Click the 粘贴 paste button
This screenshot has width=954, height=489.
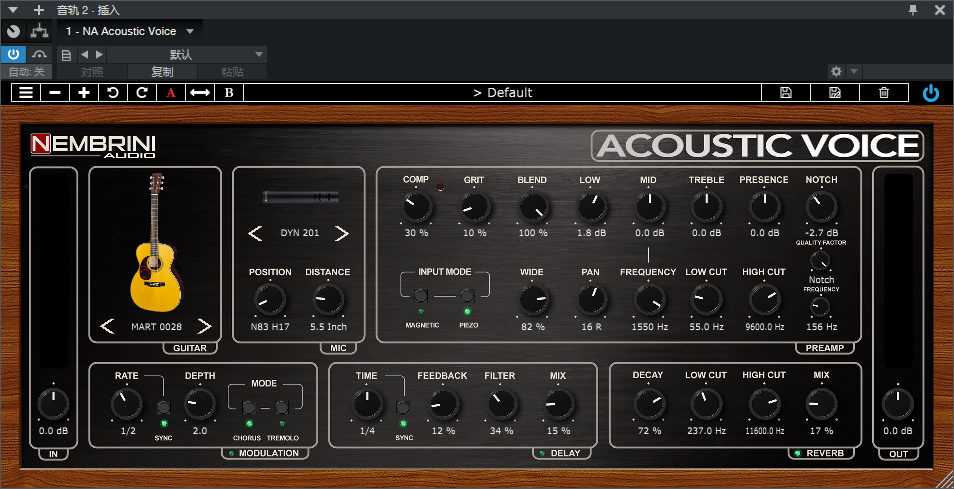(232, 72)
